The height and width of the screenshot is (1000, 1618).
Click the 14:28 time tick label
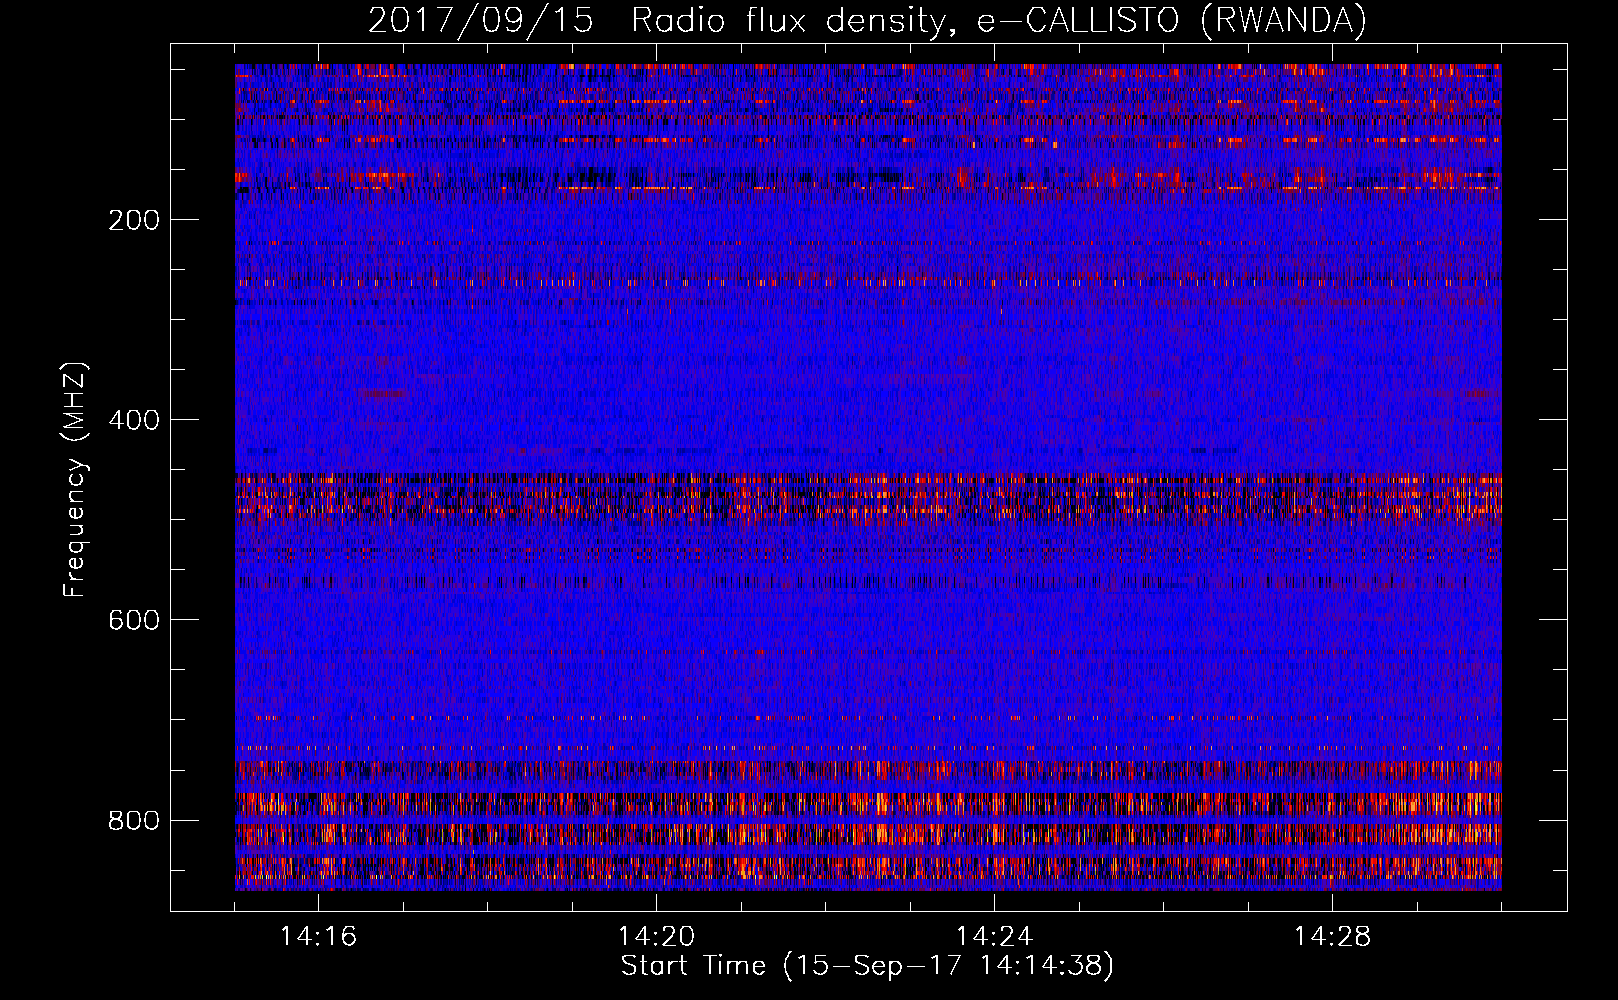pyautogui.click(x=1332, y=937)
